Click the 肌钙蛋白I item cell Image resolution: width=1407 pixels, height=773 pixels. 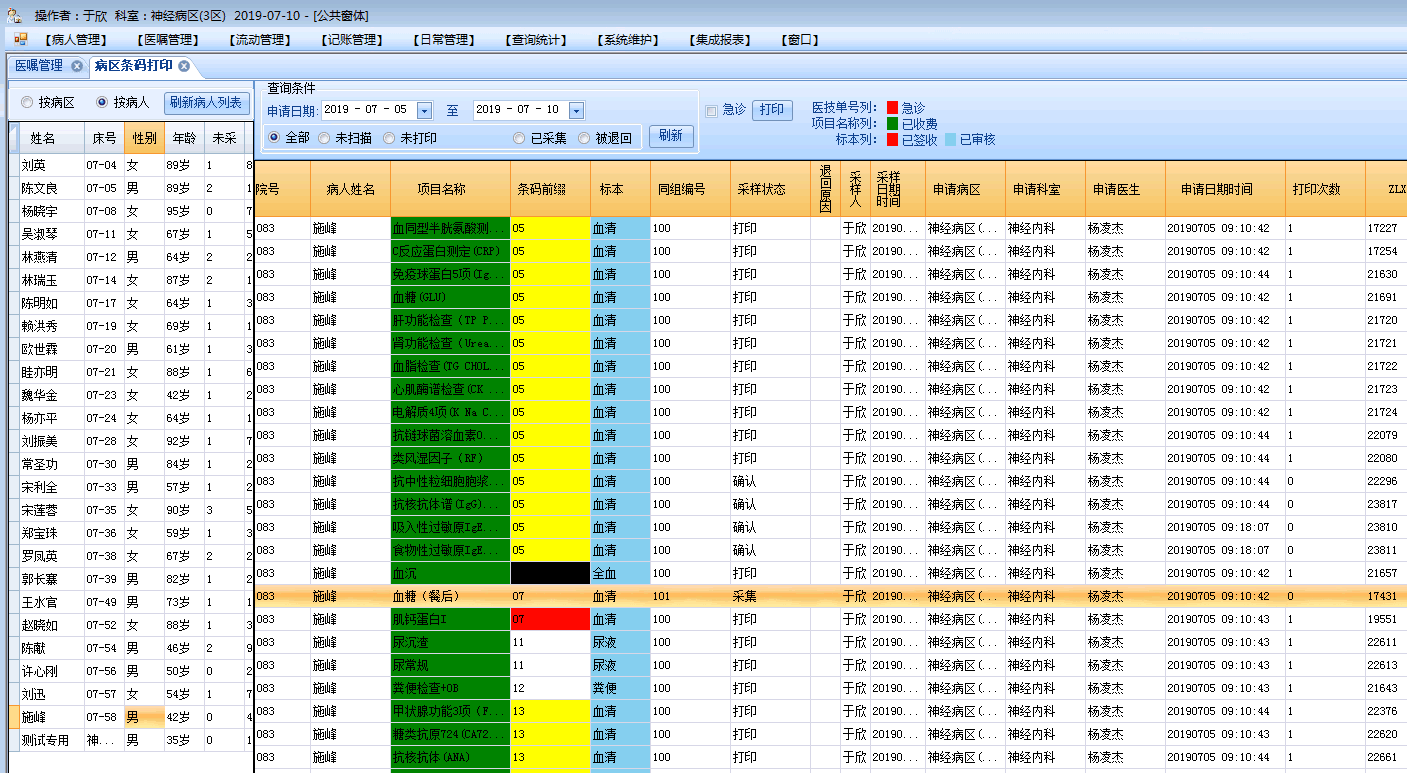coord(450,619)
